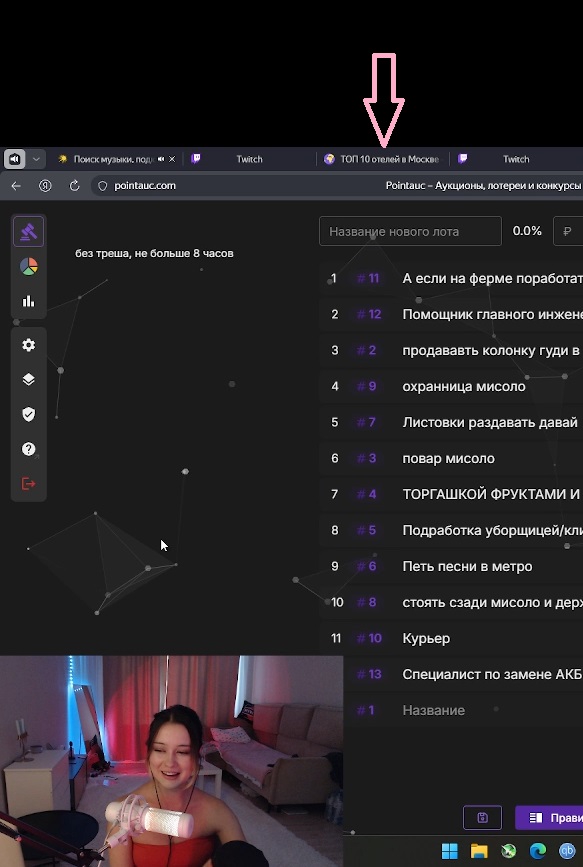Select the Курьер lot row
The image size is (583, 867).
coord(451,638)
